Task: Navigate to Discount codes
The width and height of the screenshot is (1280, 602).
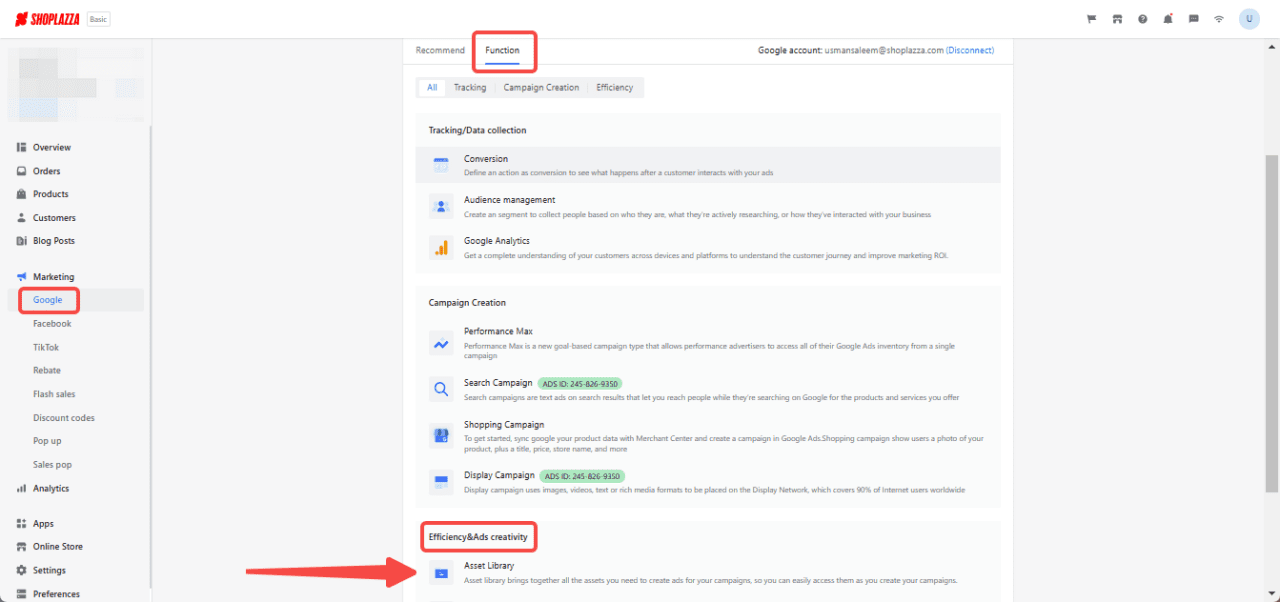Action: pyautogui.click(x=64, y=418)
